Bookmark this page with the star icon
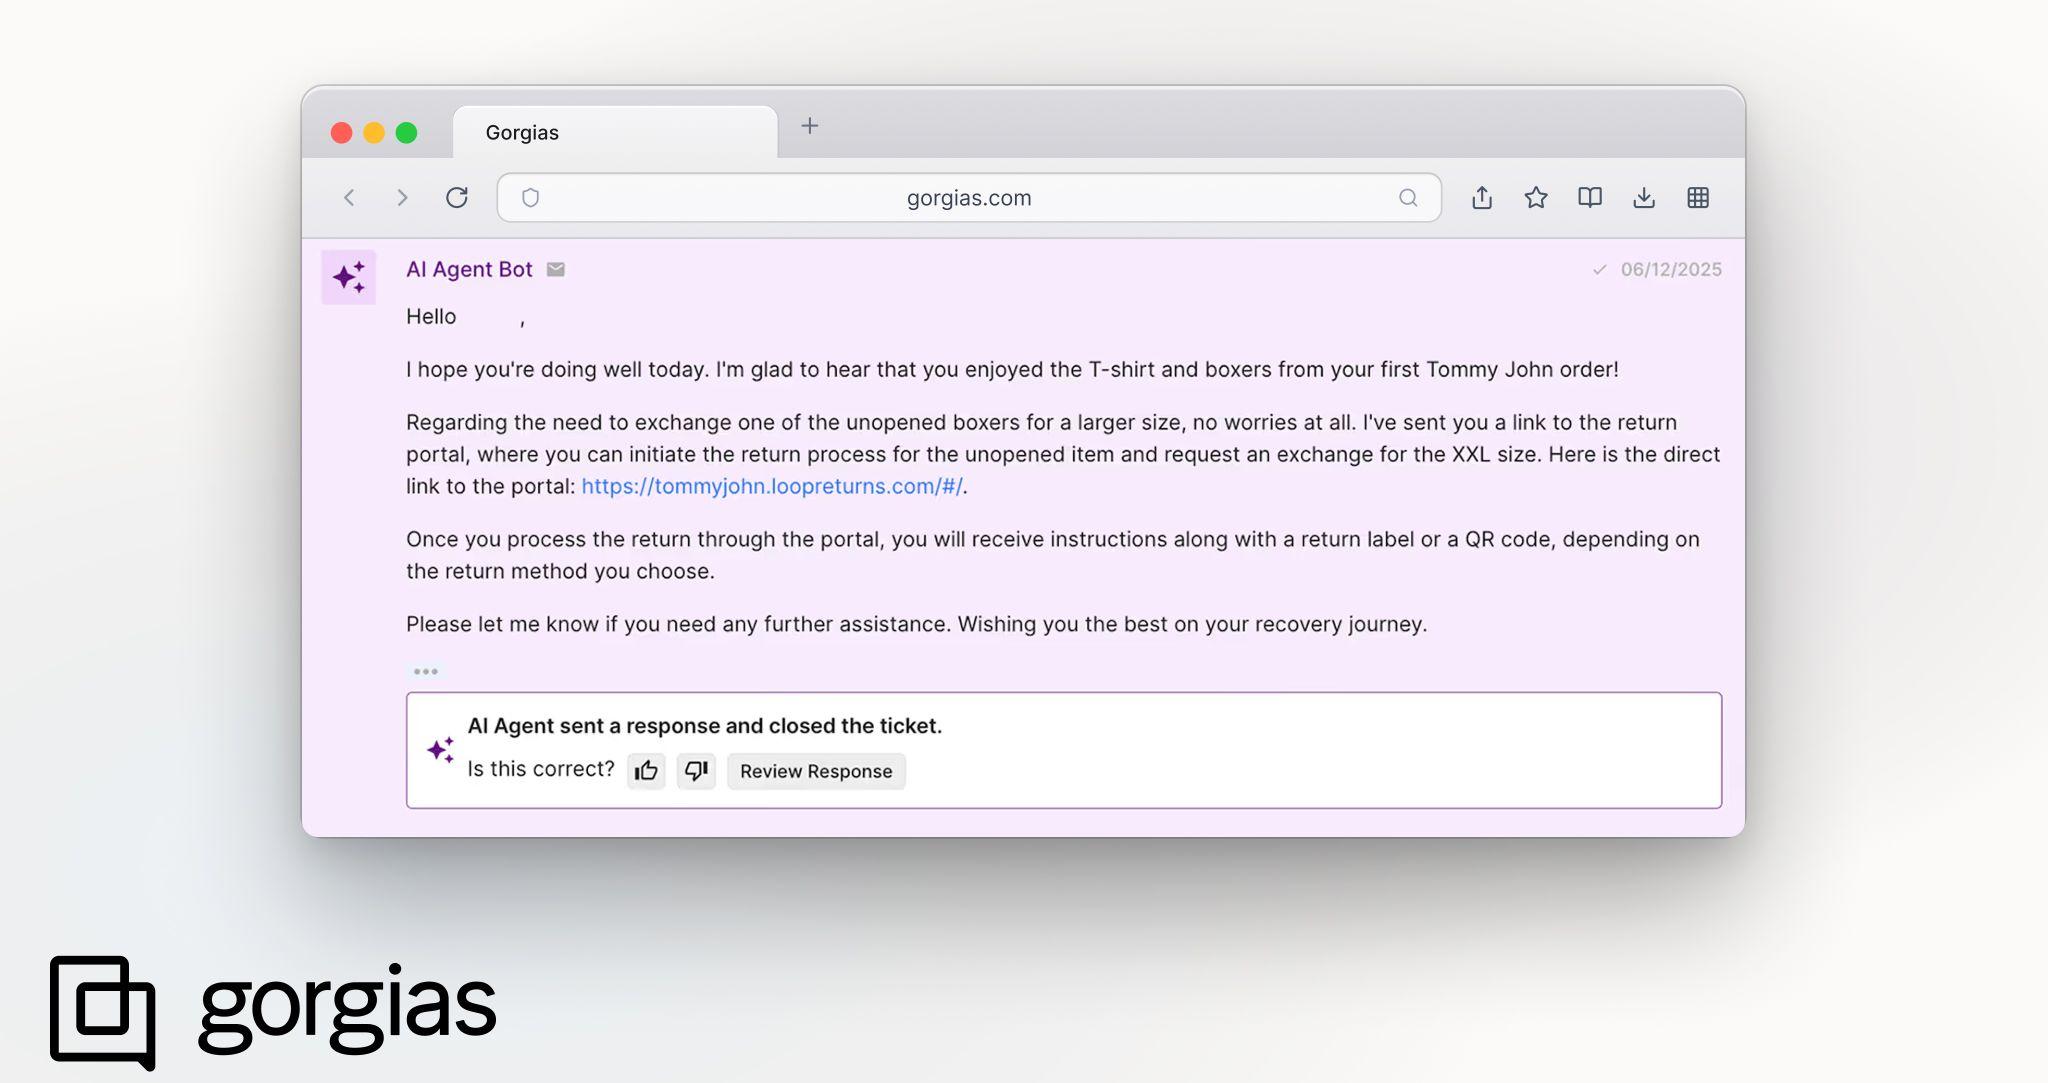This screenshot has width=2048, height=1083. (1536, 197)
